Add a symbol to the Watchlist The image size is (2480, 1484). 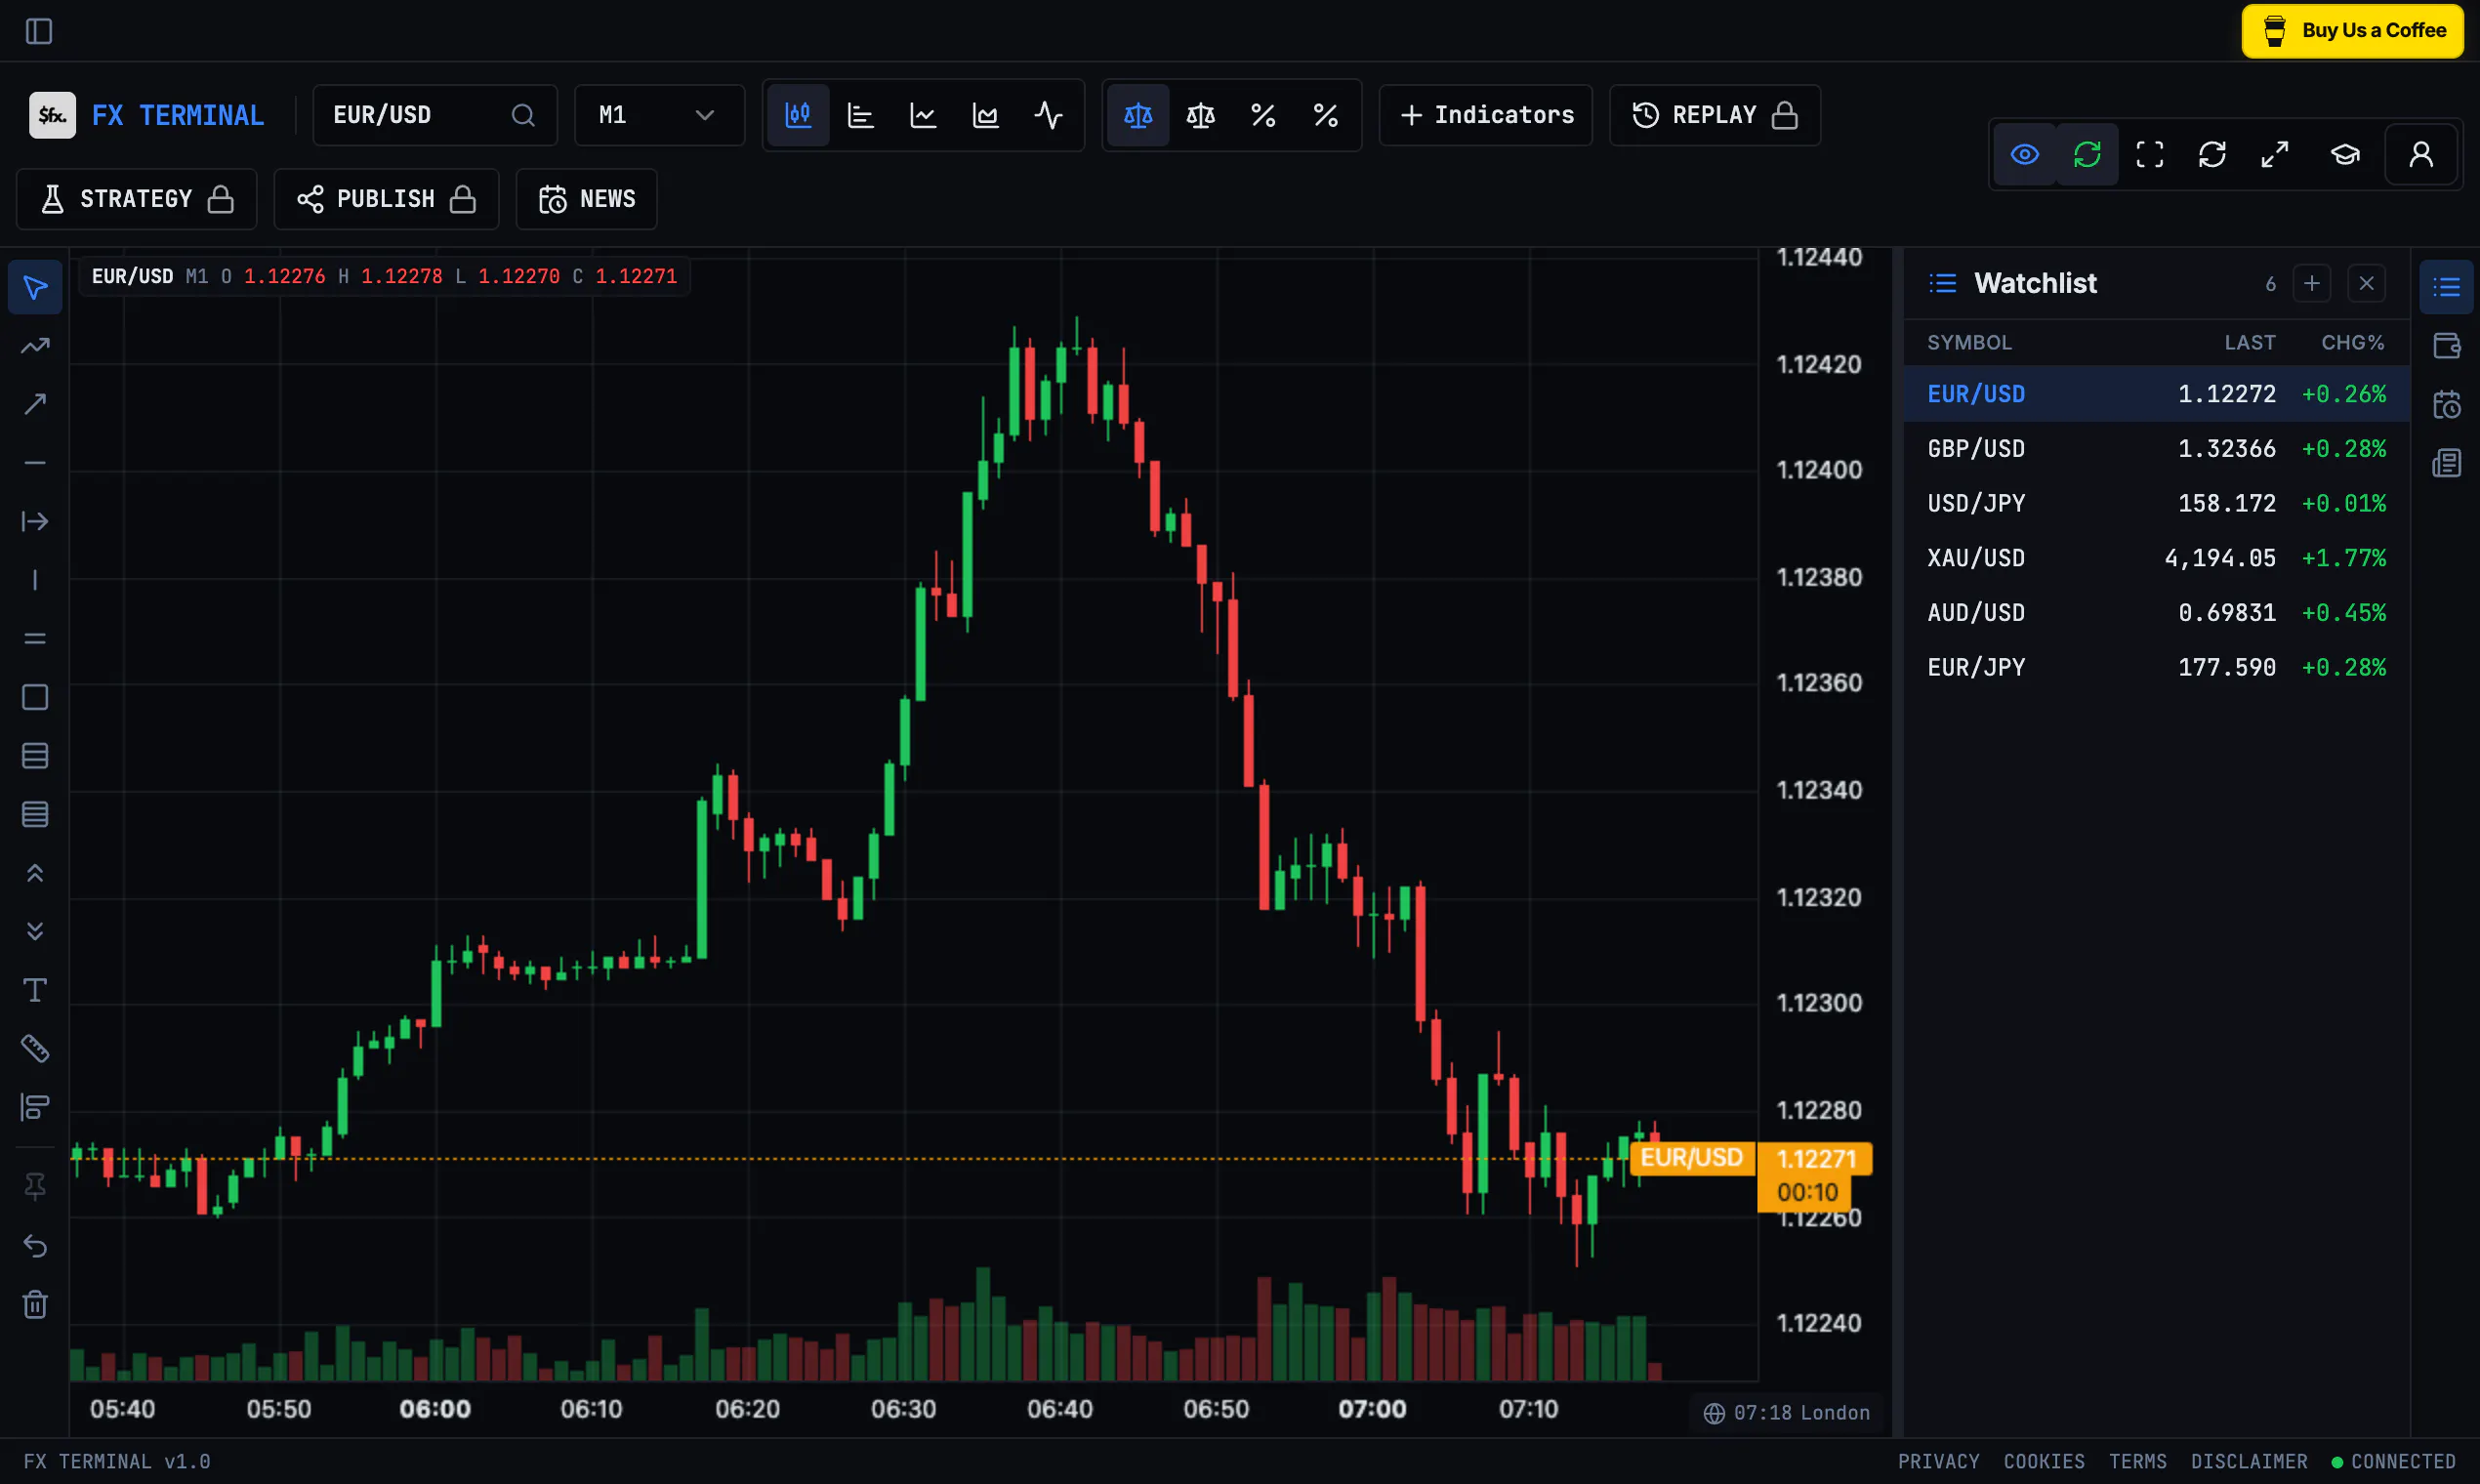[x=2311, y=283]
